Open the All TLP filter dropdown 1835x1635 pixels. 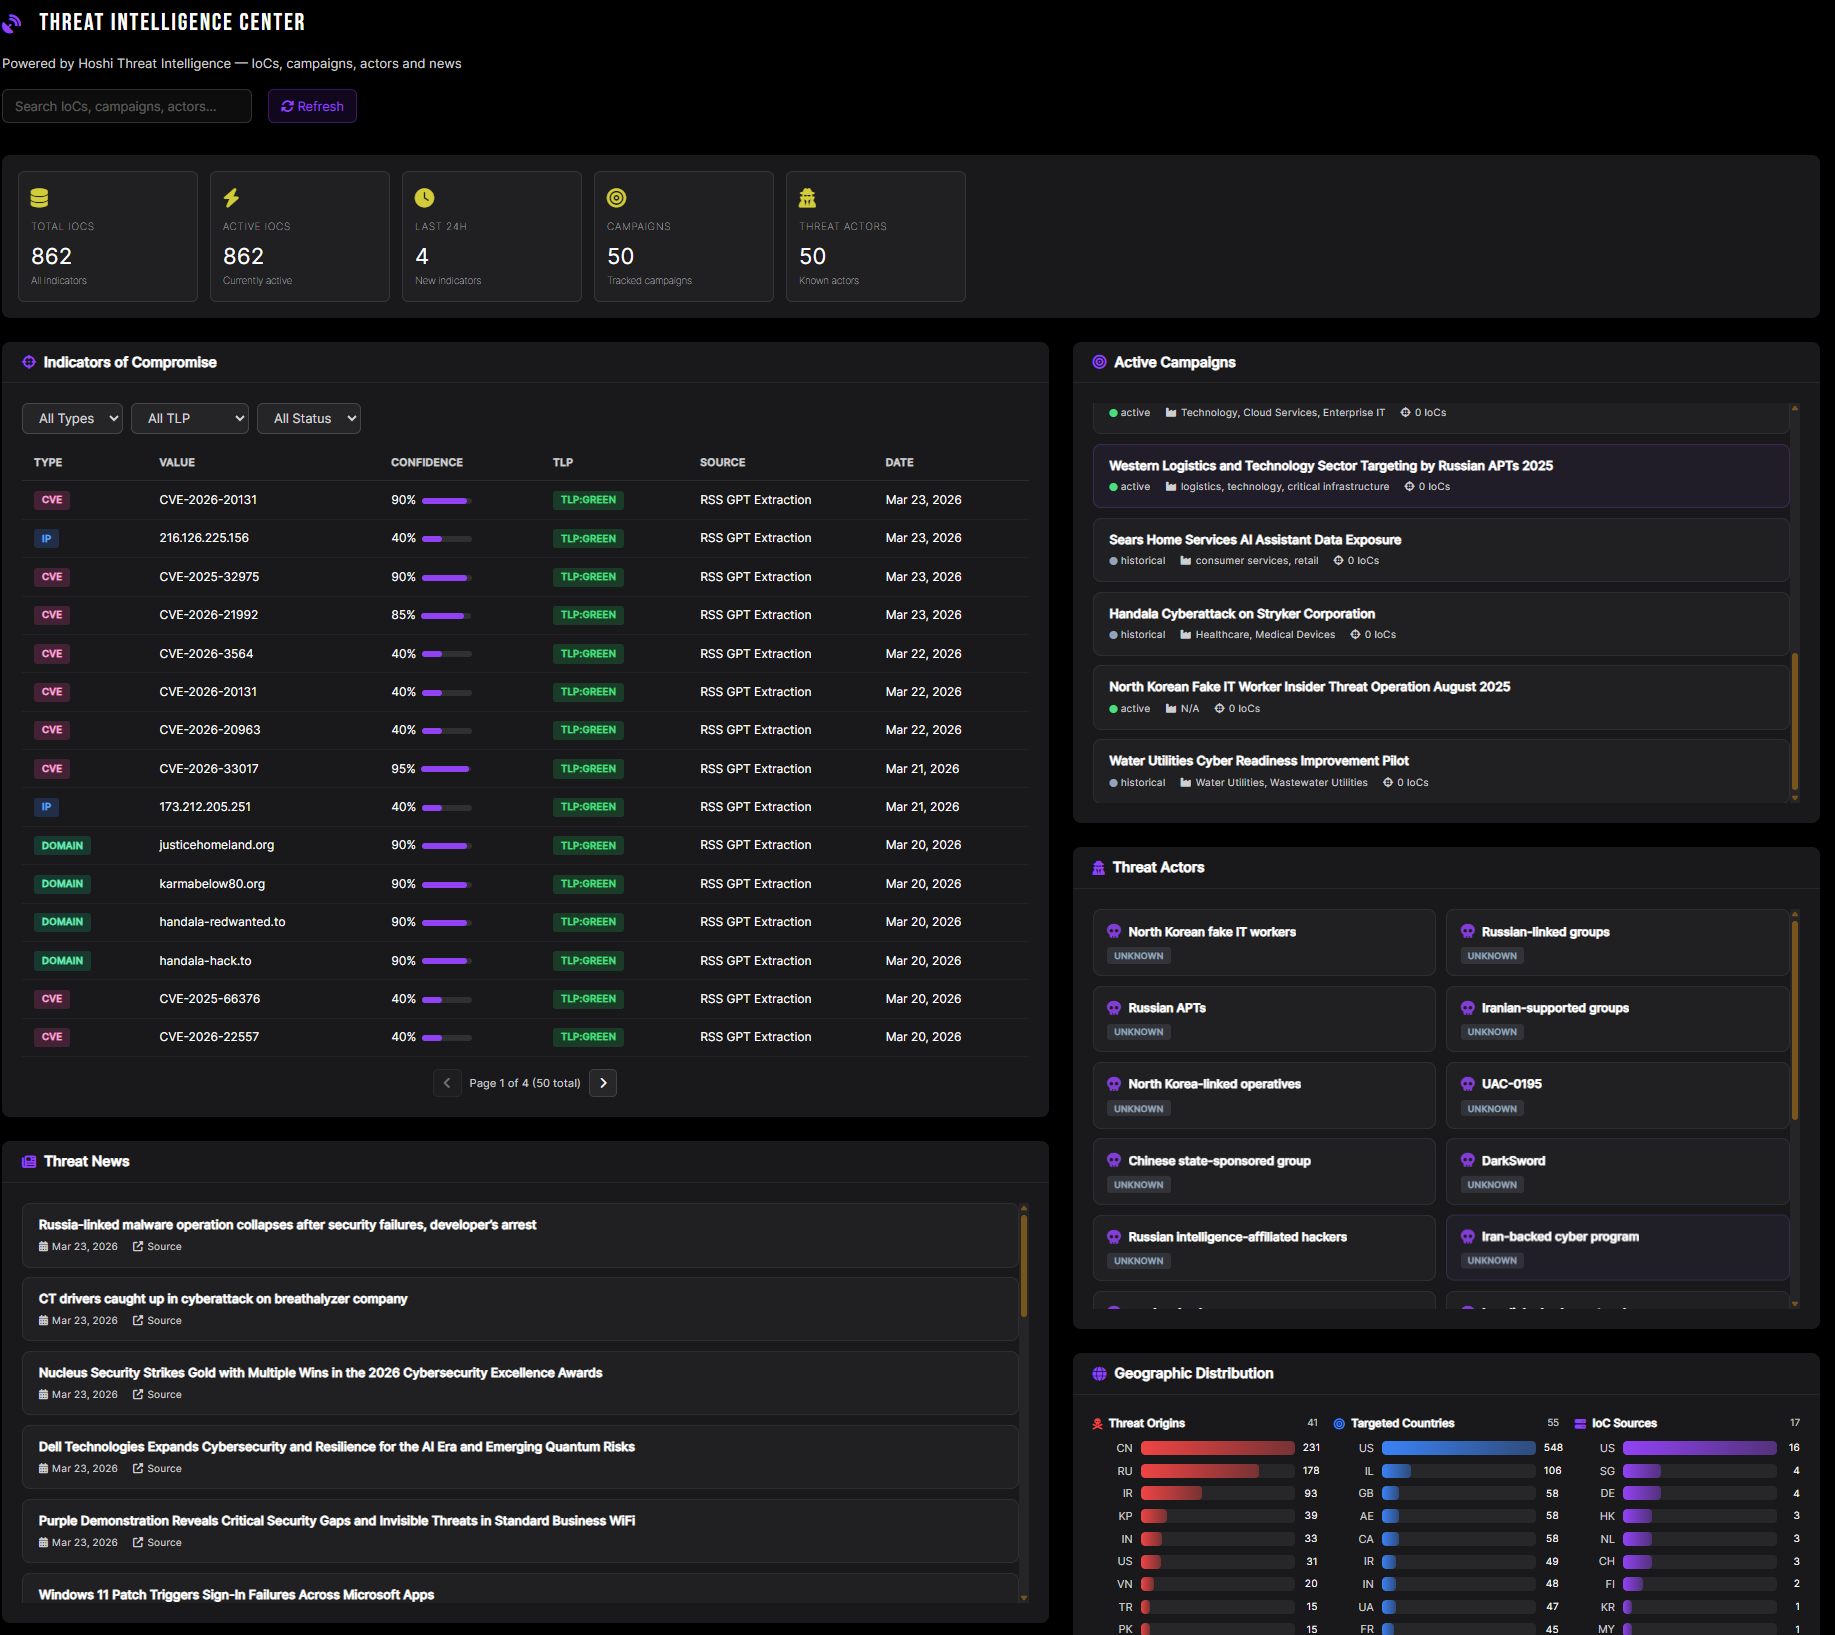[190, 418]
